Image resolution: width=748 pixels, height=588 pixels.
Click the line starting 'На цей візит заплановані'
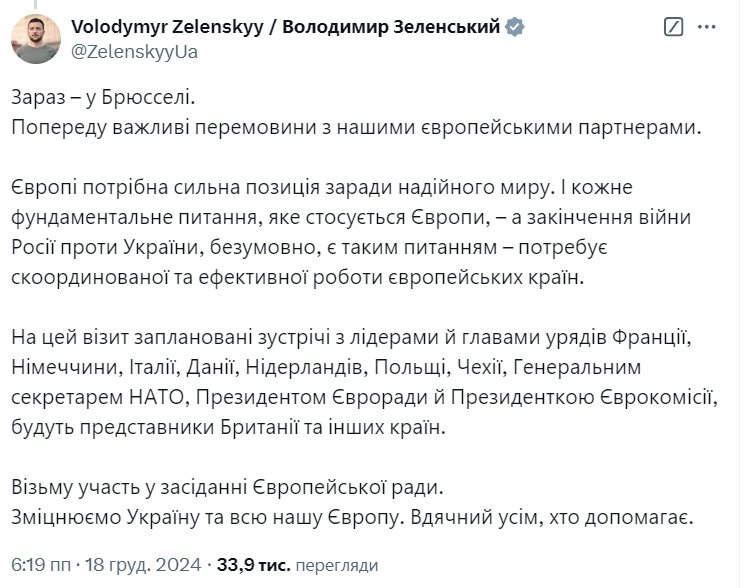coord(352,337)
